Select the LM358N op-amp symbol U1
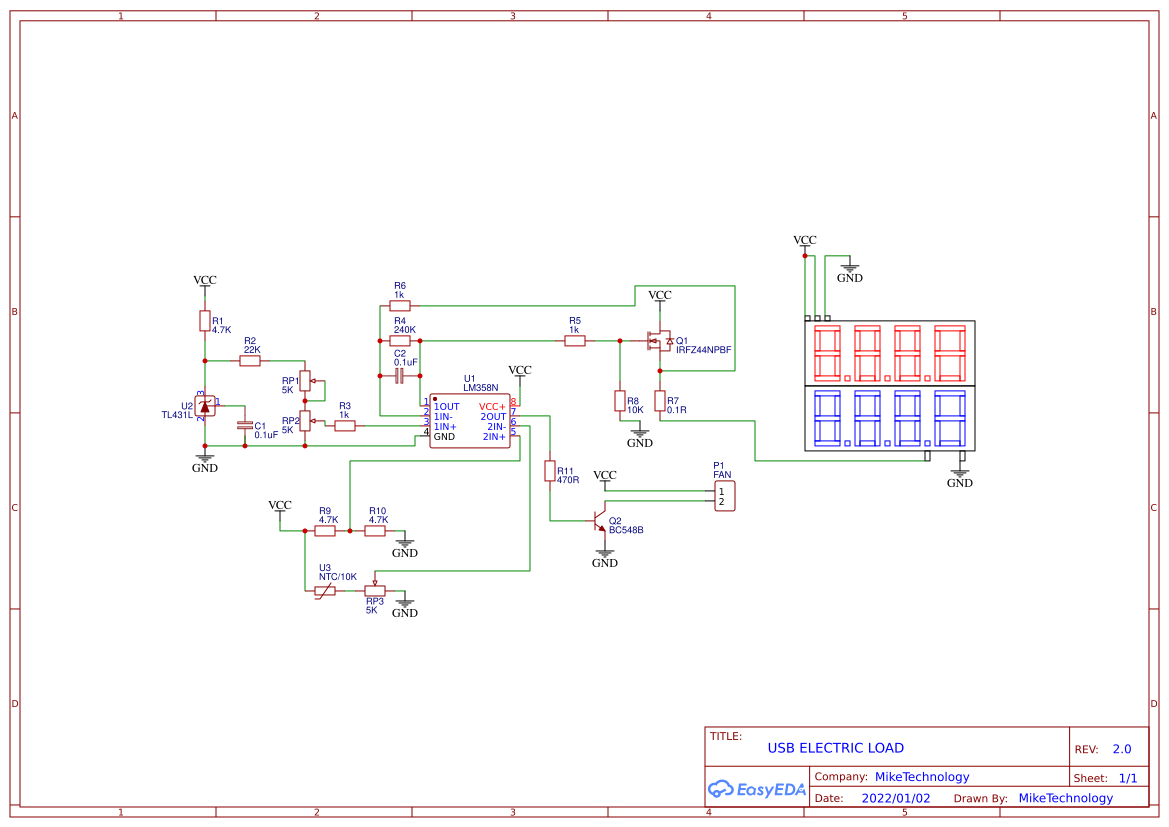 (468, 420)
